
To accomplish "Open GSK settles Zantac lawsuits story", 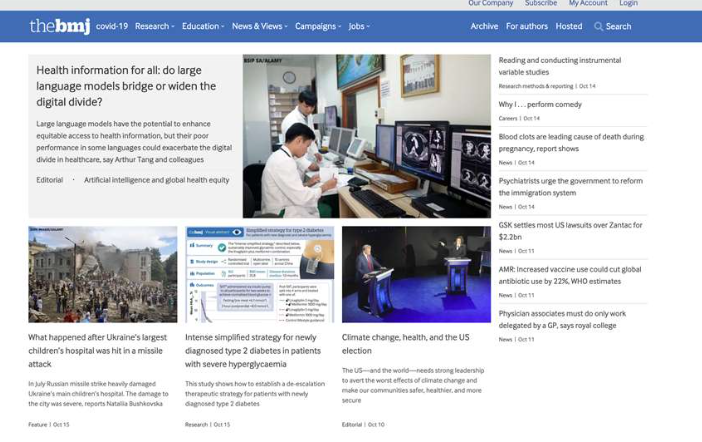I will click(x=570, y=231).
